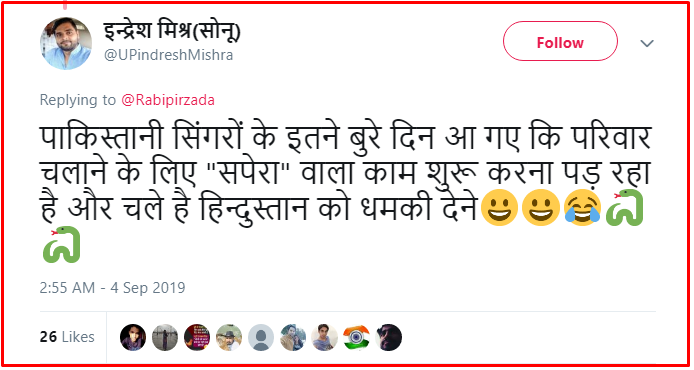The width and height of the screenshot is (694, 370).
Task: Click the face with tears of joy emoji
Action: (582, 208)
